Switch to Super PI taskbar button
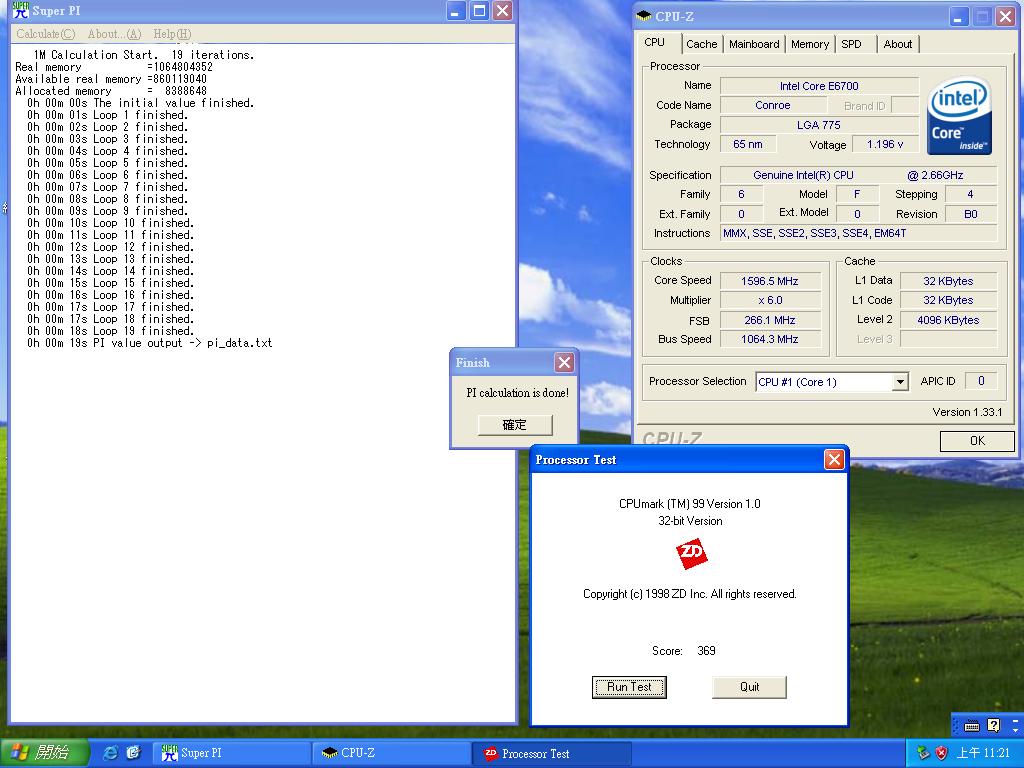This screenshot has height=768, width=1024. point(231,753)
